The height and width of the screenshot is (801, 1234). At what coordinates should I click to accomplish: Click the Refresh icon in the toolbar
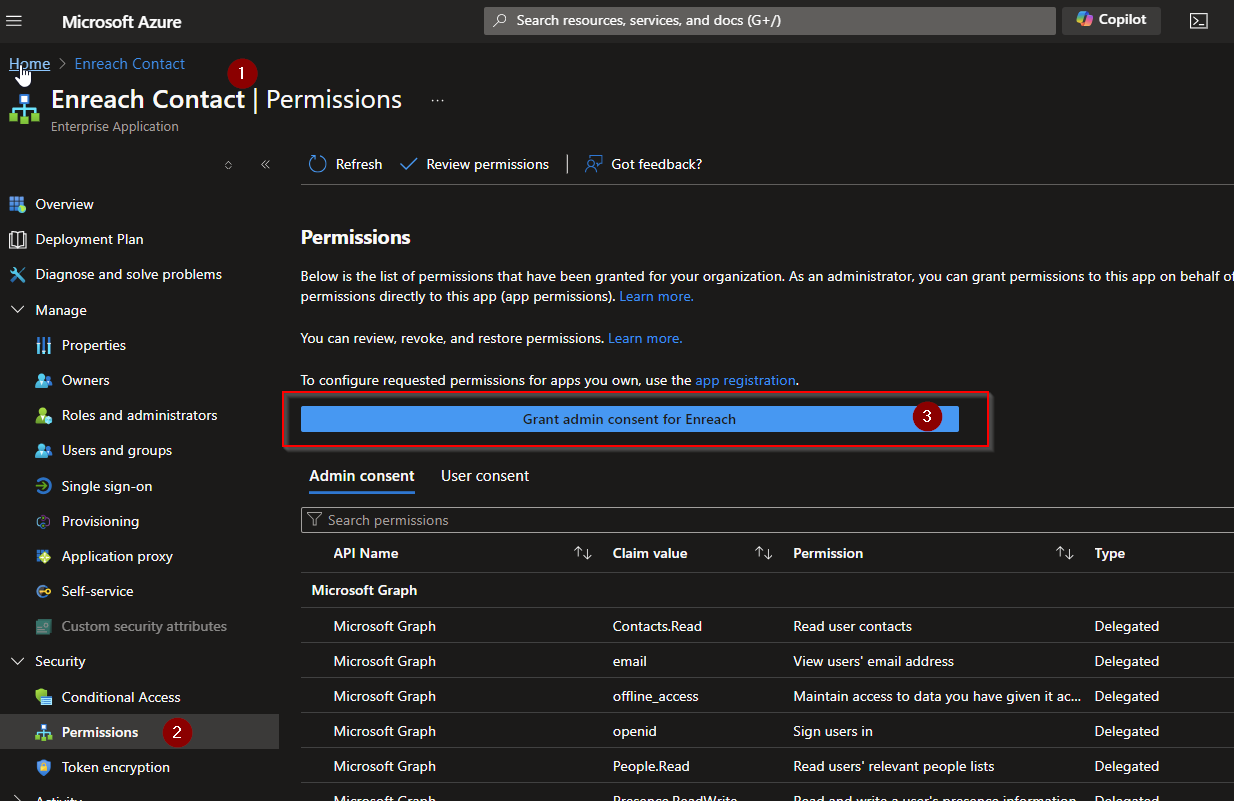point(318,164)
